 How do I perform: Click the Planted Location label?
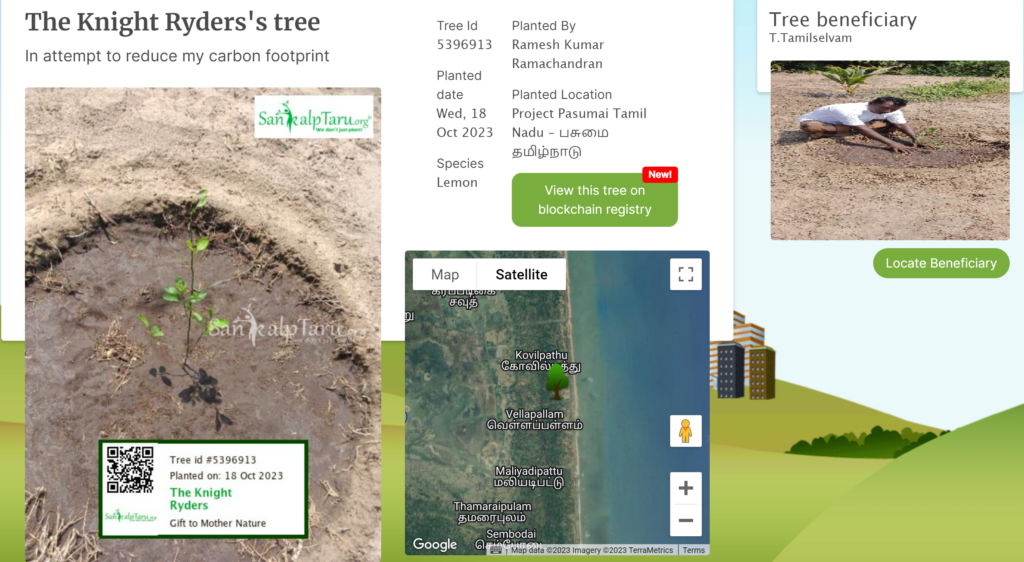[562, 94]
